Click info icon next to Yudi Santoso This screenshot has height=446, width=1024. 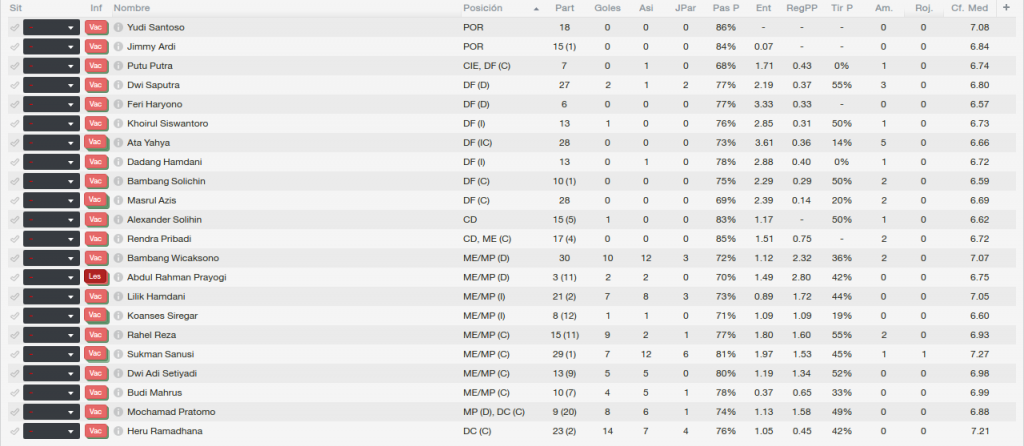coord(118,27)
